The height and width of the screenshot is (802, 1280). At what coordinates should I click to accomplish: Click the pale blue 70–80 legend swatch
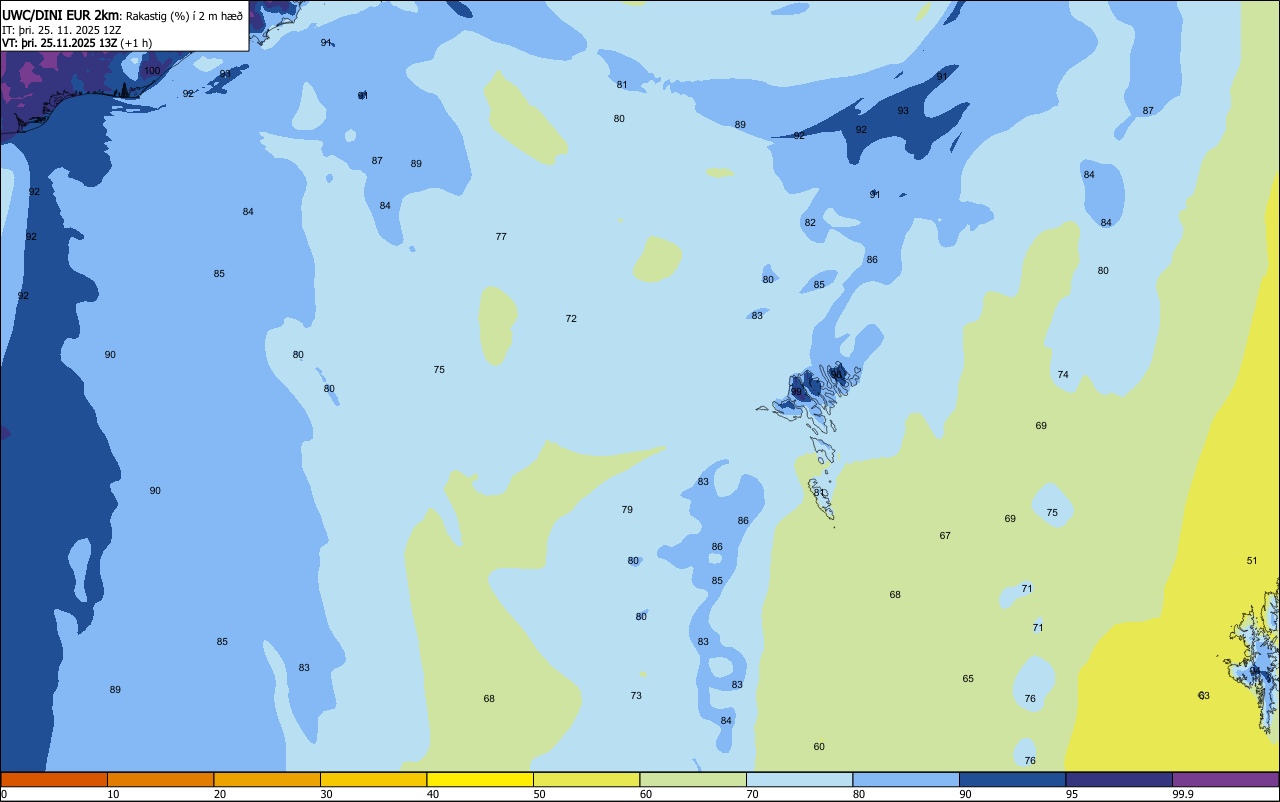click(799, 779)
